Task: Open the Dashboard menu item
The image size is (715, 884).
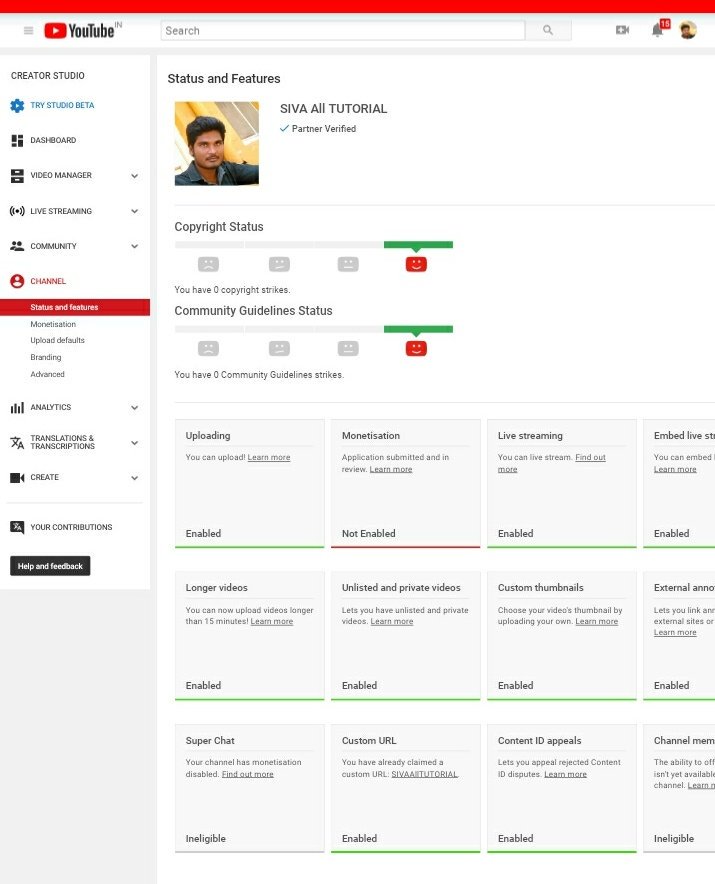Action: pyautogui.click(x=53, y=140)
